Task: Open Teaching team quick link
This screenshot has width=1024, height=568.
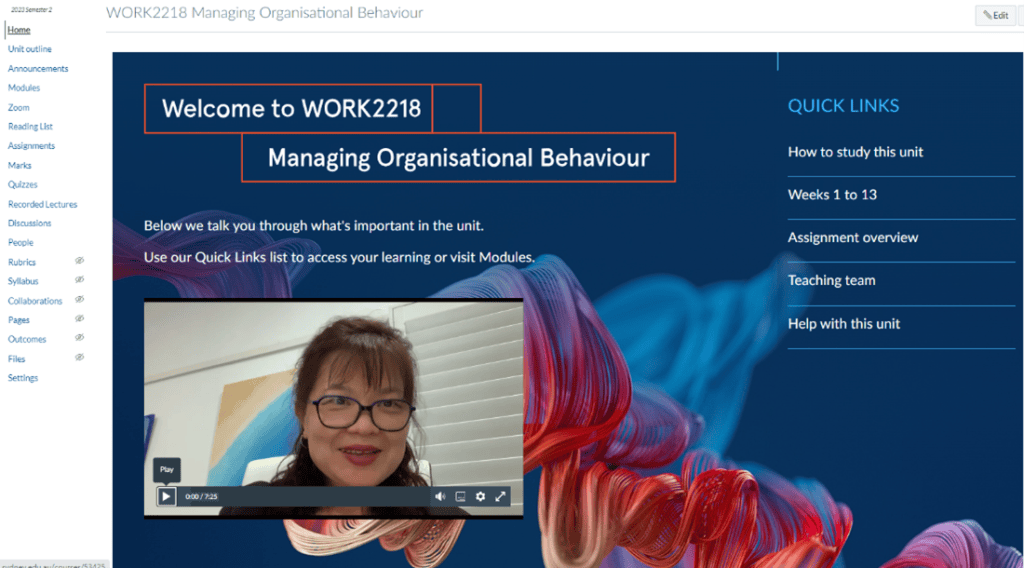Action: click(831, 280)
